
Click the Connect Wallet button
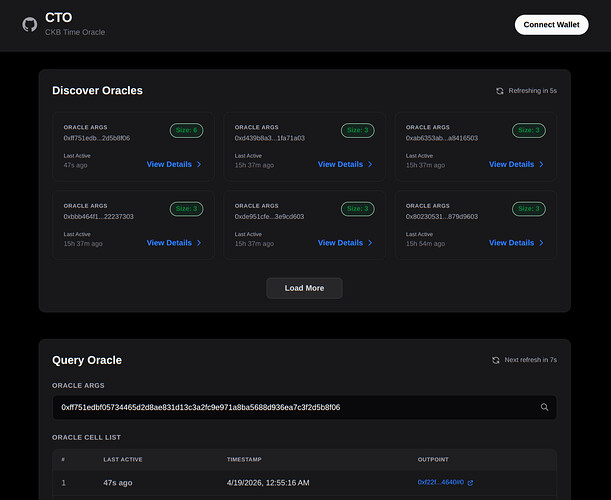tap(551, 25)
